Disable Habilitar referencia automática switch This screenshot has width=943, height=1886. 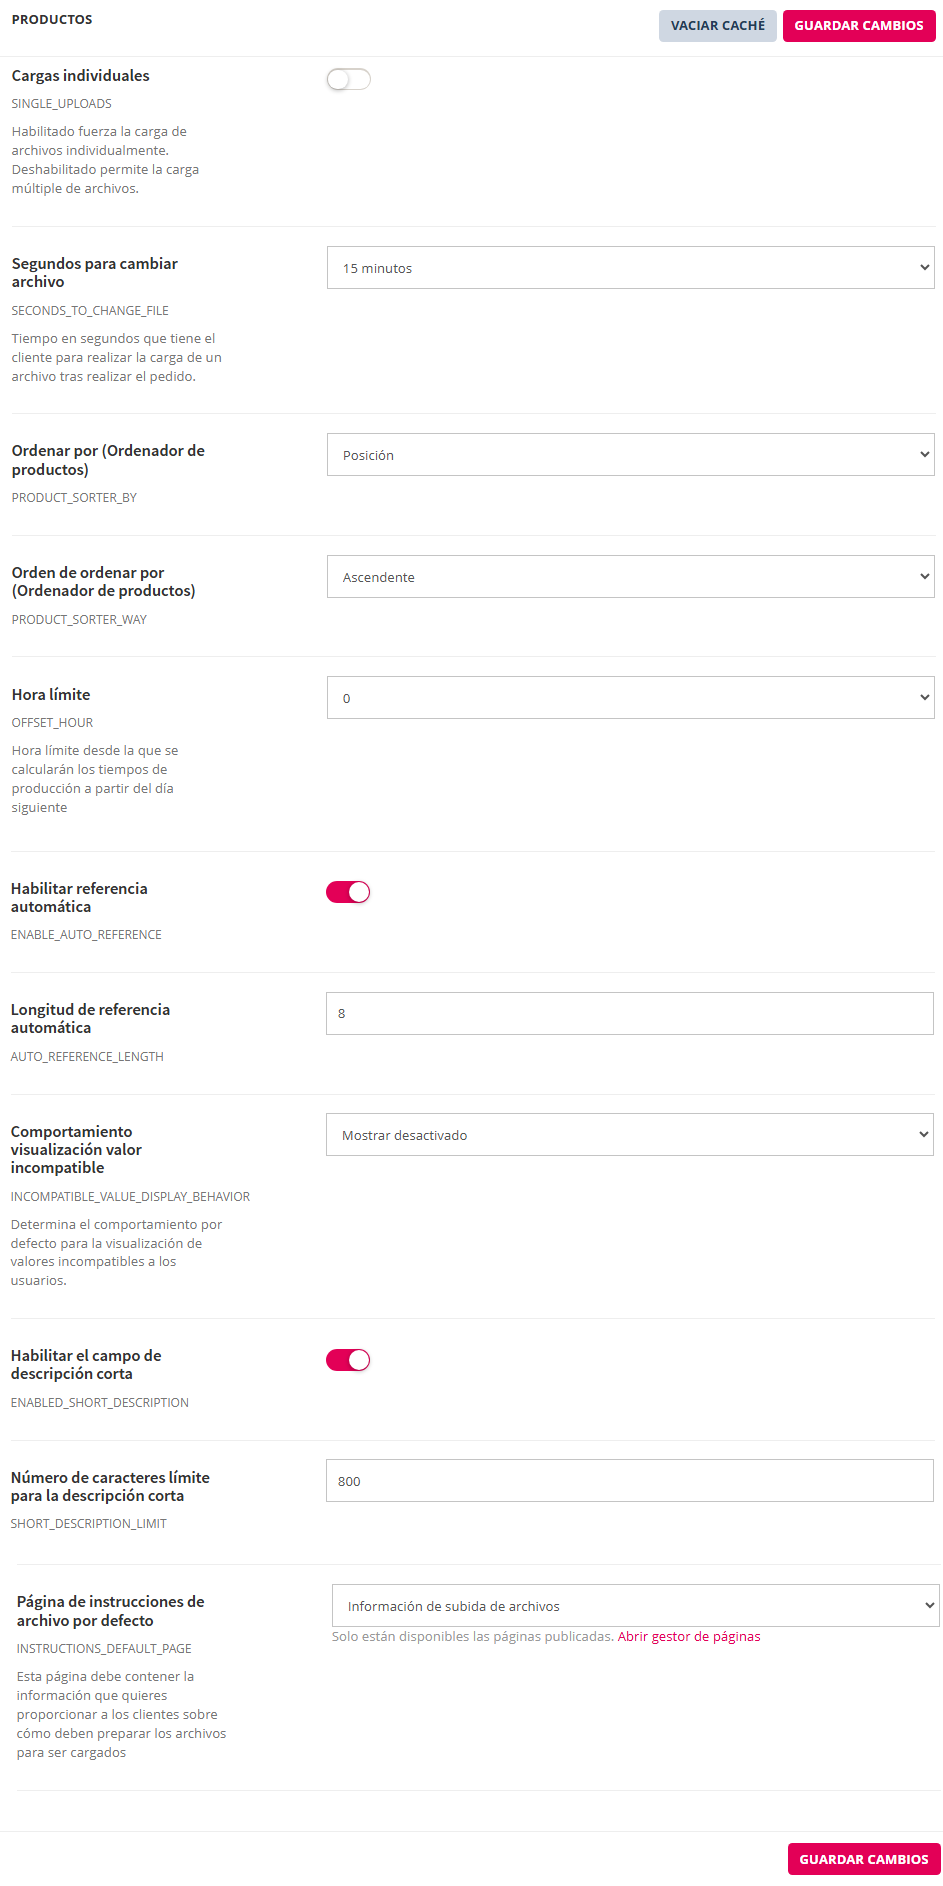point(348,892)
